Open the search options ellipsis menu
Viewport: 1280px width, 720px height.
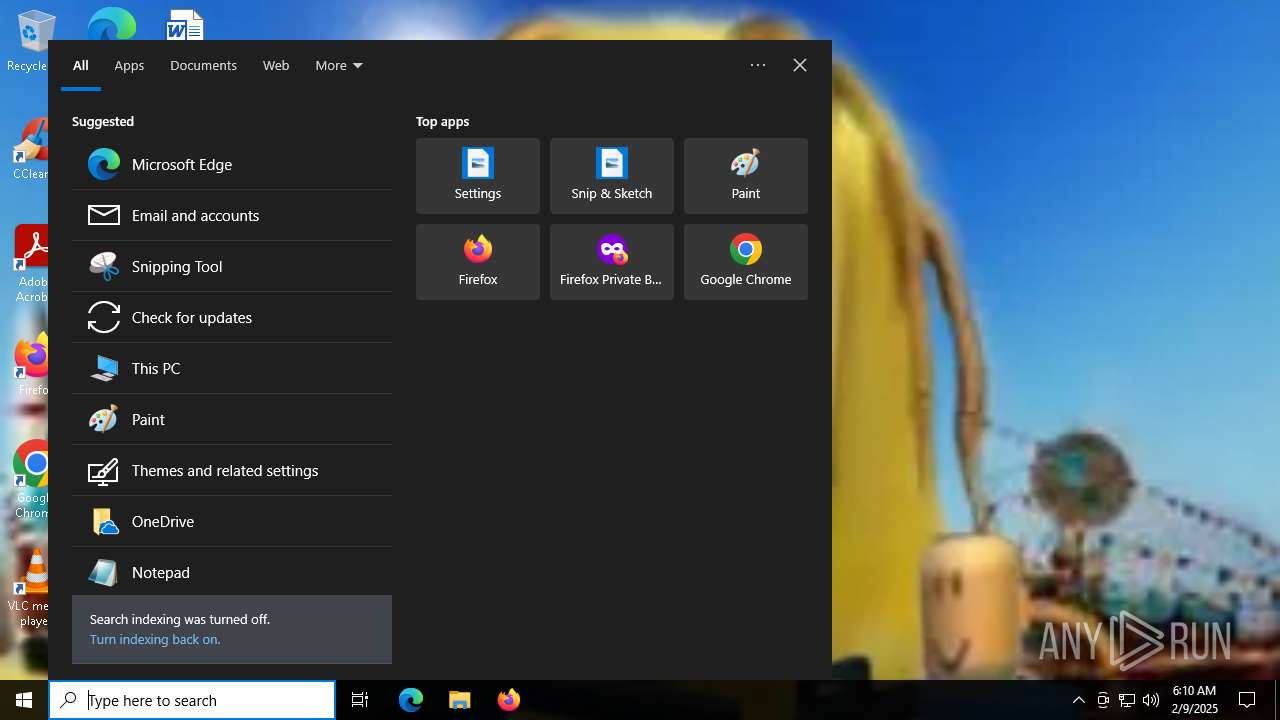pyautogui.click(x=758, y=65)
